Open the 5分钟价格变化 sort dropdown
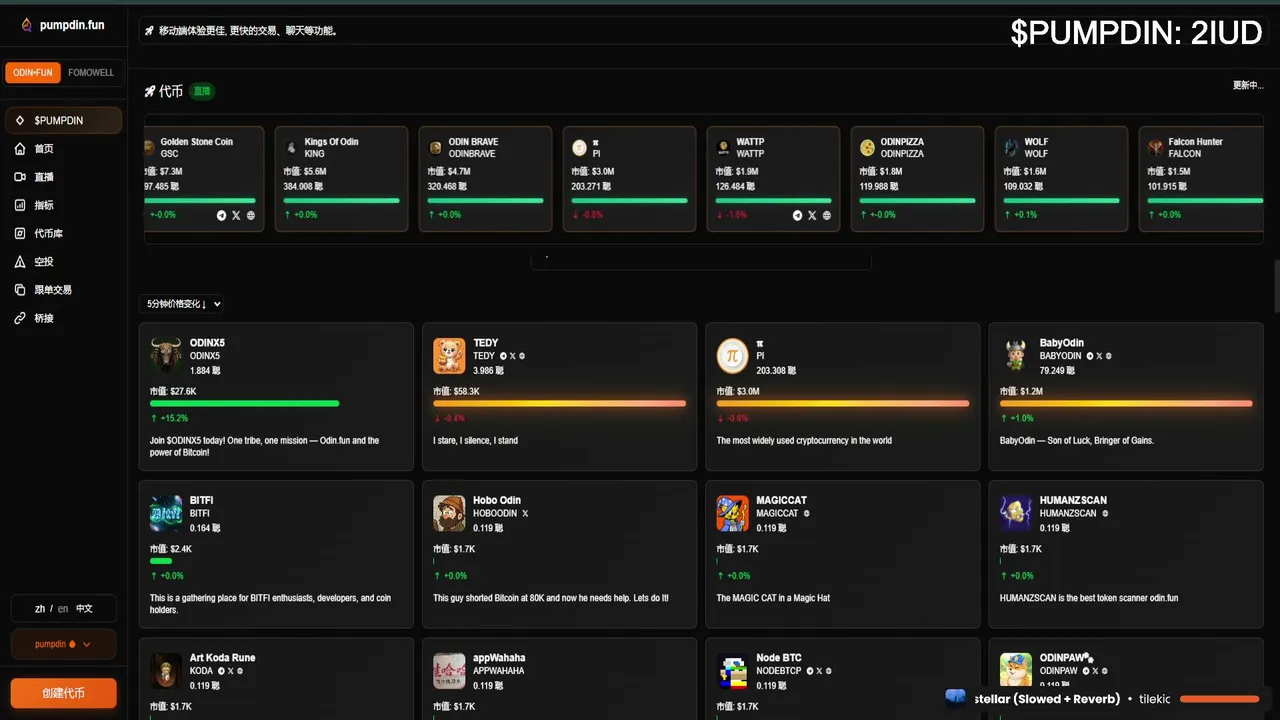Image resolution: width=1280 pixels, height=720 pixels. [183, 304]
